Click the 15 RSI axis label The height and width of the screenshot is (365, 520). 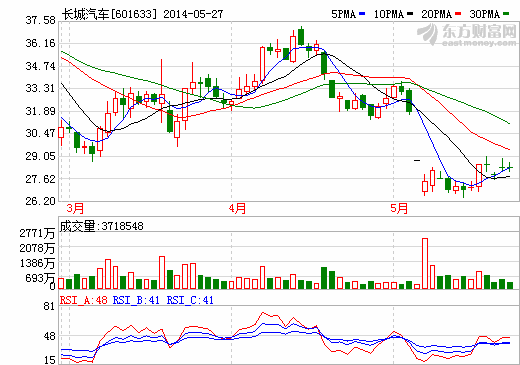tap(49, 360)
